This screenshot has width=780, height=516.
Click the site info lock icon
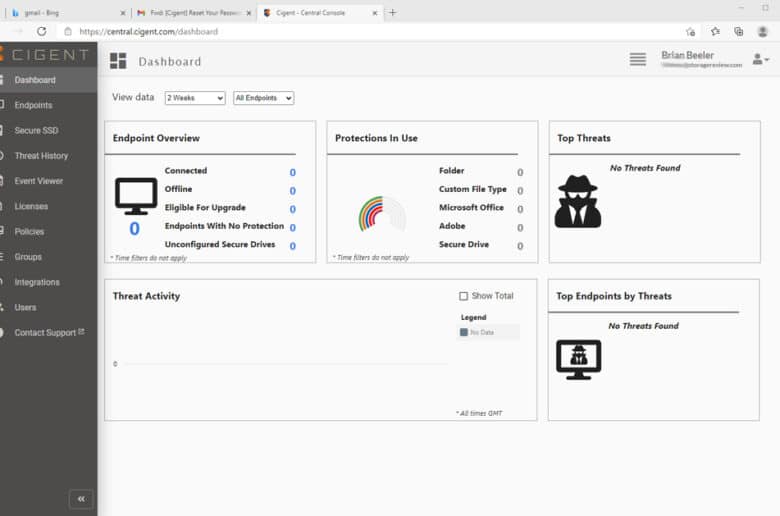pos(68,31)
